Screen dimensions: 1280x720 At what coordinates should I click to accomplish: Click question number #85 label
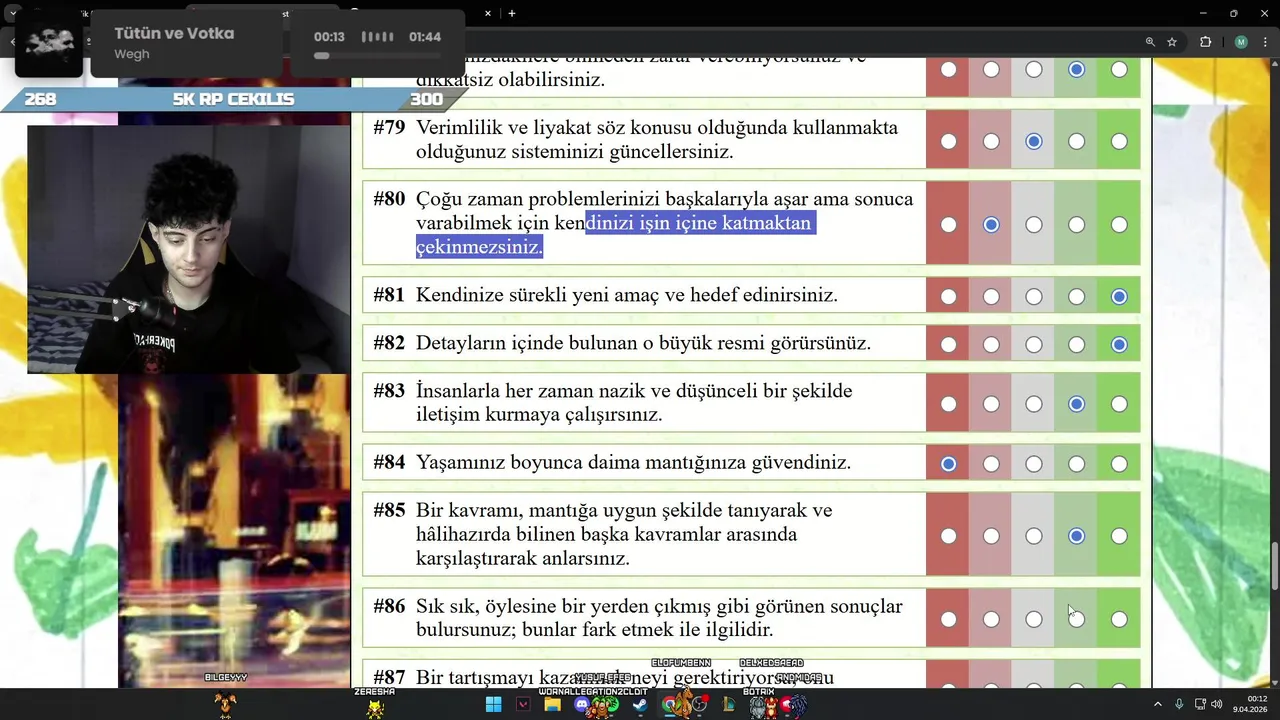389,511
